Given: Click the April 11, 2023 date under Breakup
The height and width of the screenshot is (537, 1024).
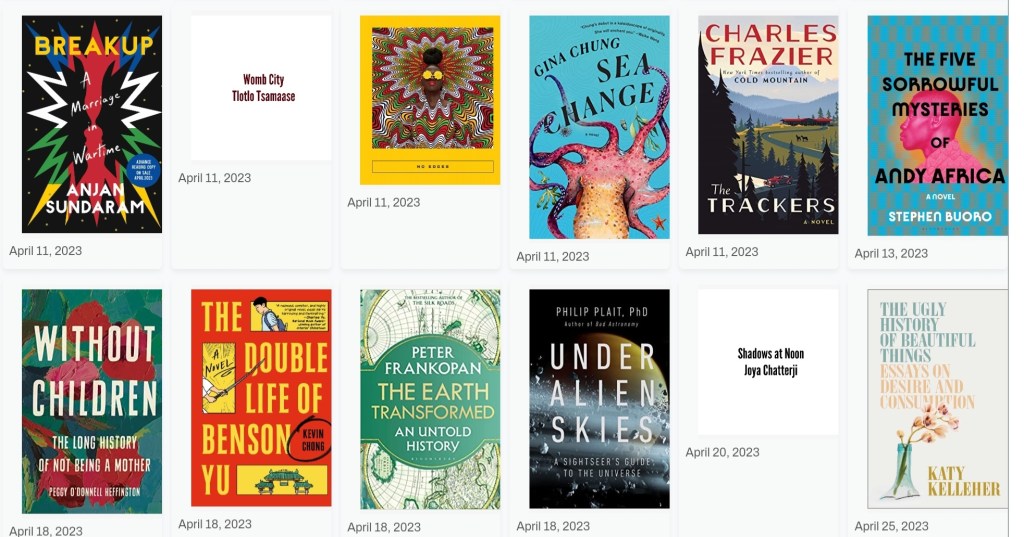Looking at the screenshot, I should pyautogui.click(x=46, y=251).
